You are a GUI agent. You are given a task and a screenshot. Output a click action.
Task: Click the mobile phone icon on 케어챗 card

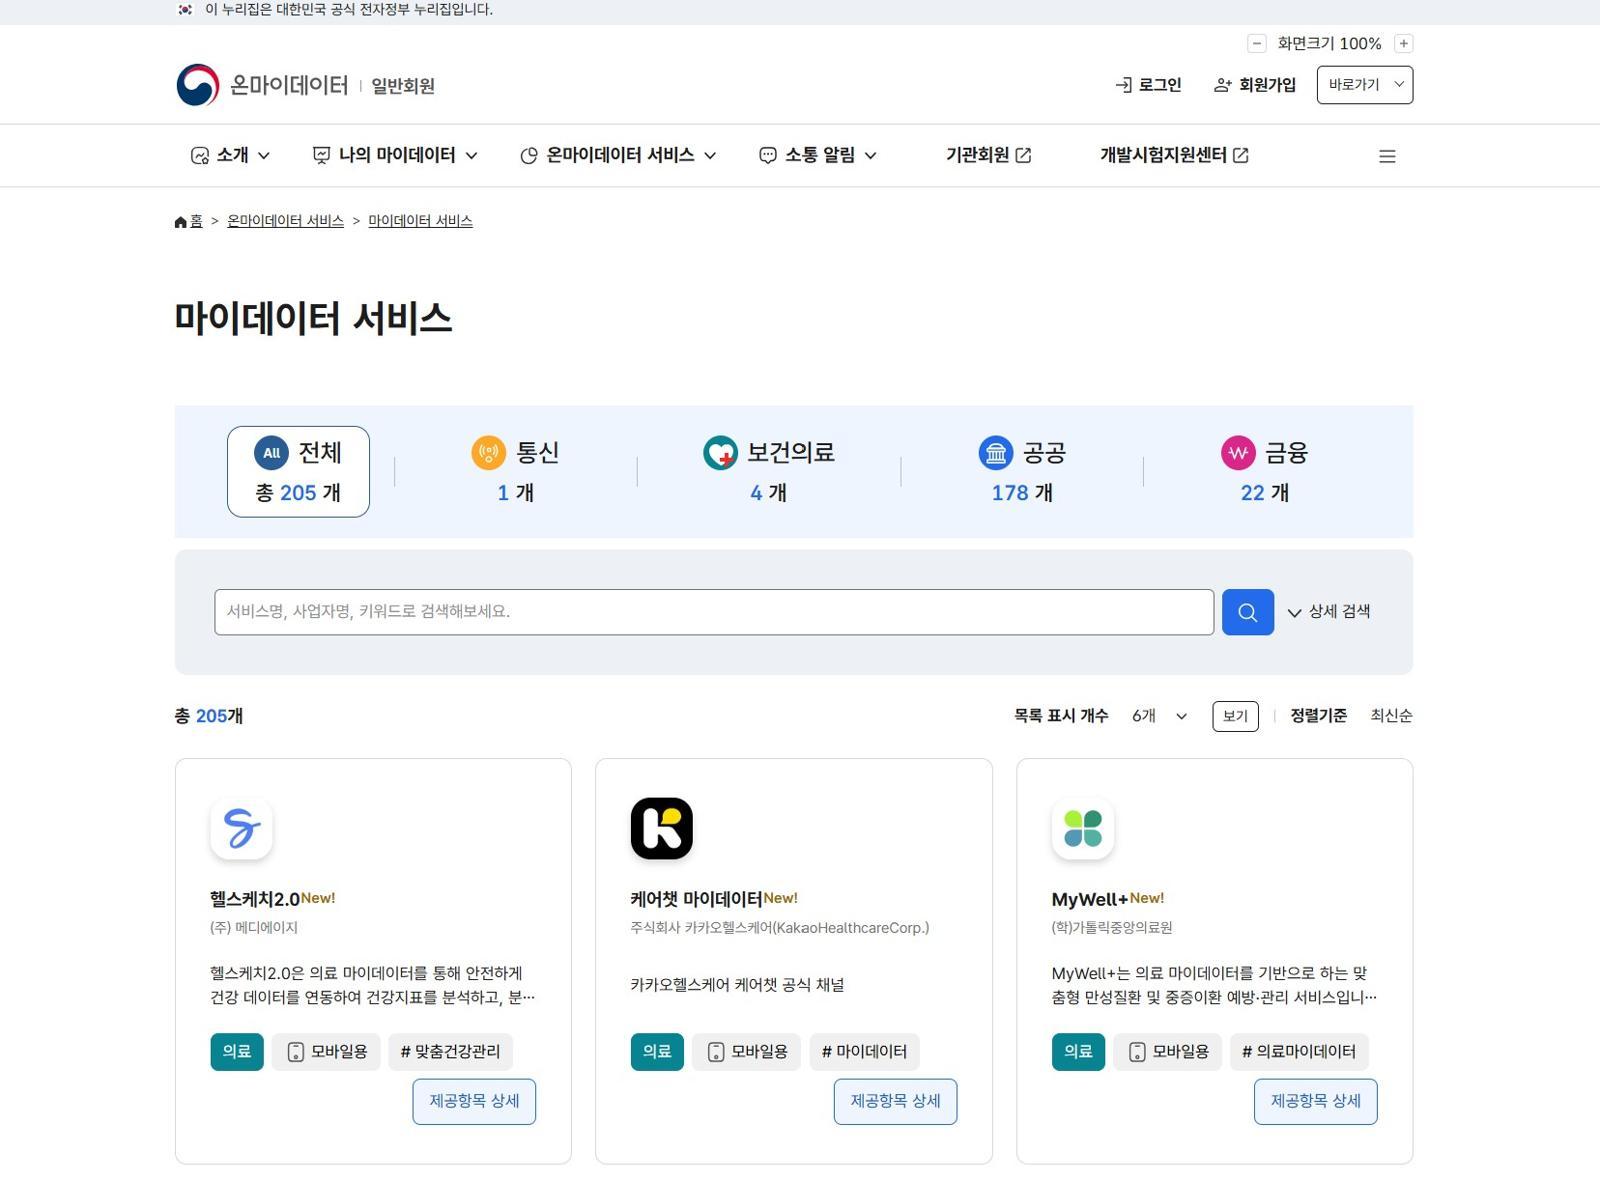click(x=716, y=1052)
